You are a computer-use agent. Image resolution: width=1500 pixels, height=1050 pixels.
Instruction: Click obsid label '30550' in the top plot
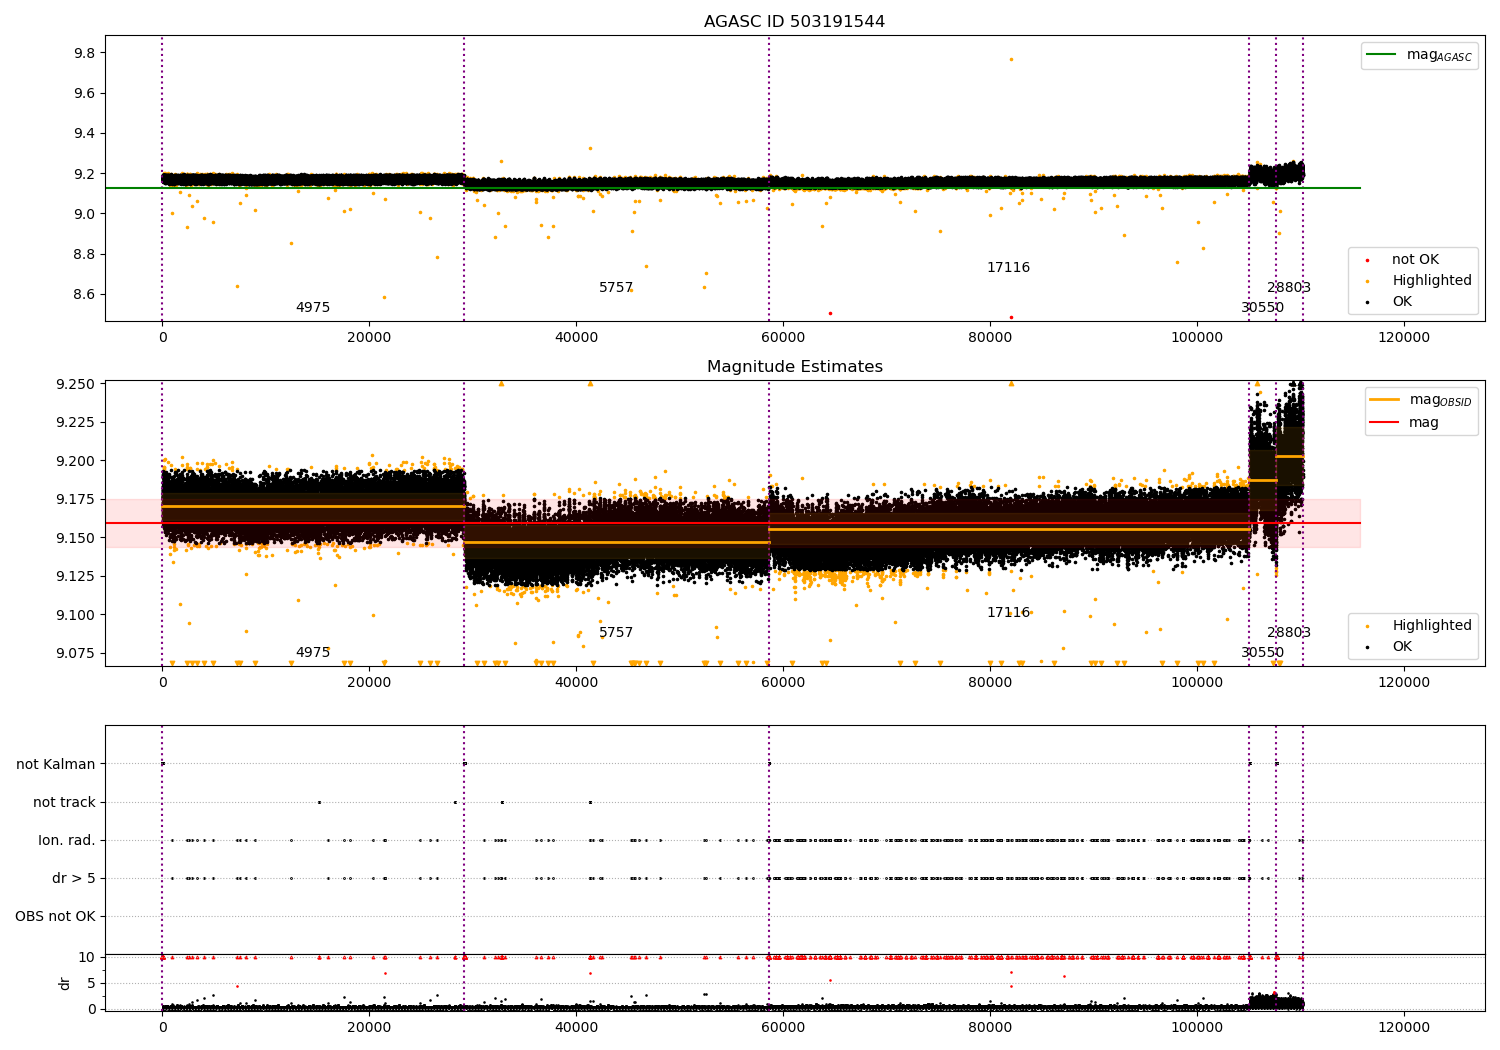point(1263,308)
